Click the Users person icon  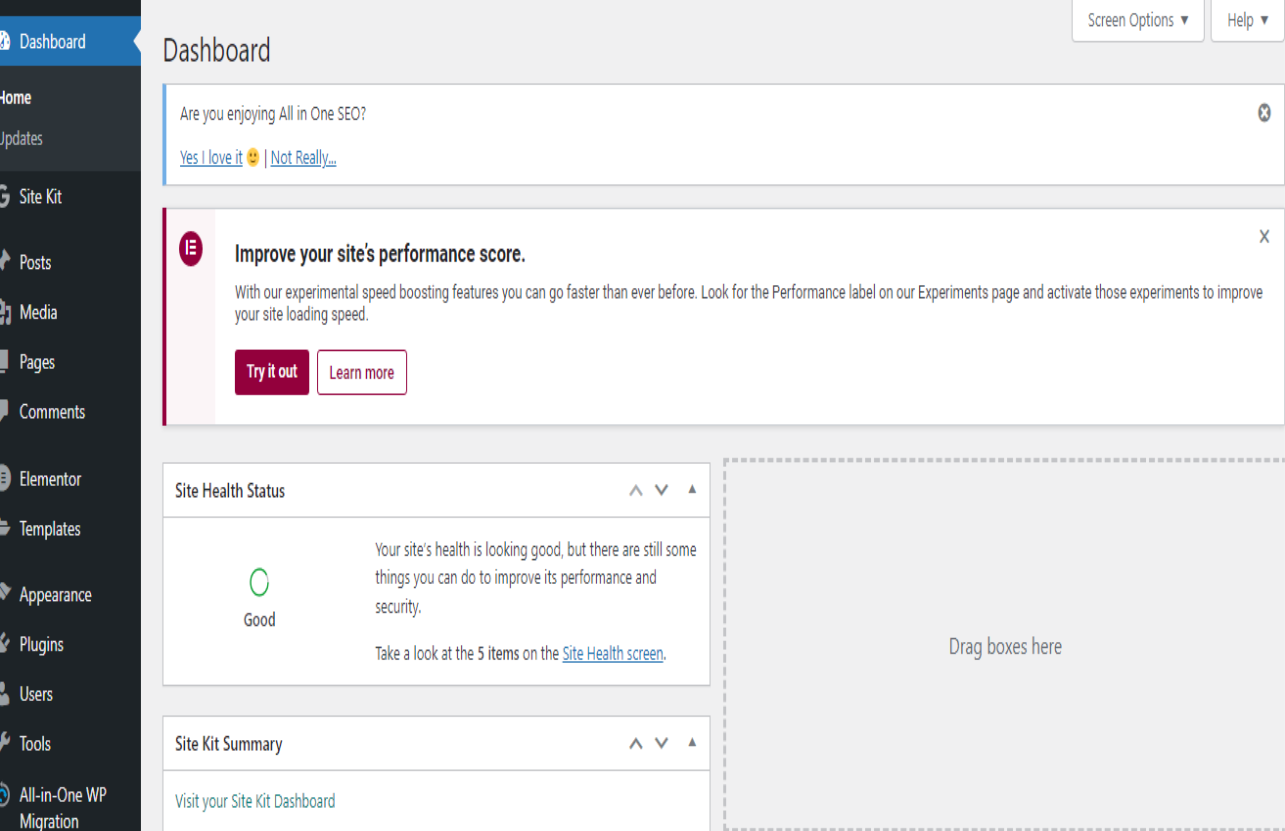[3, 694]
